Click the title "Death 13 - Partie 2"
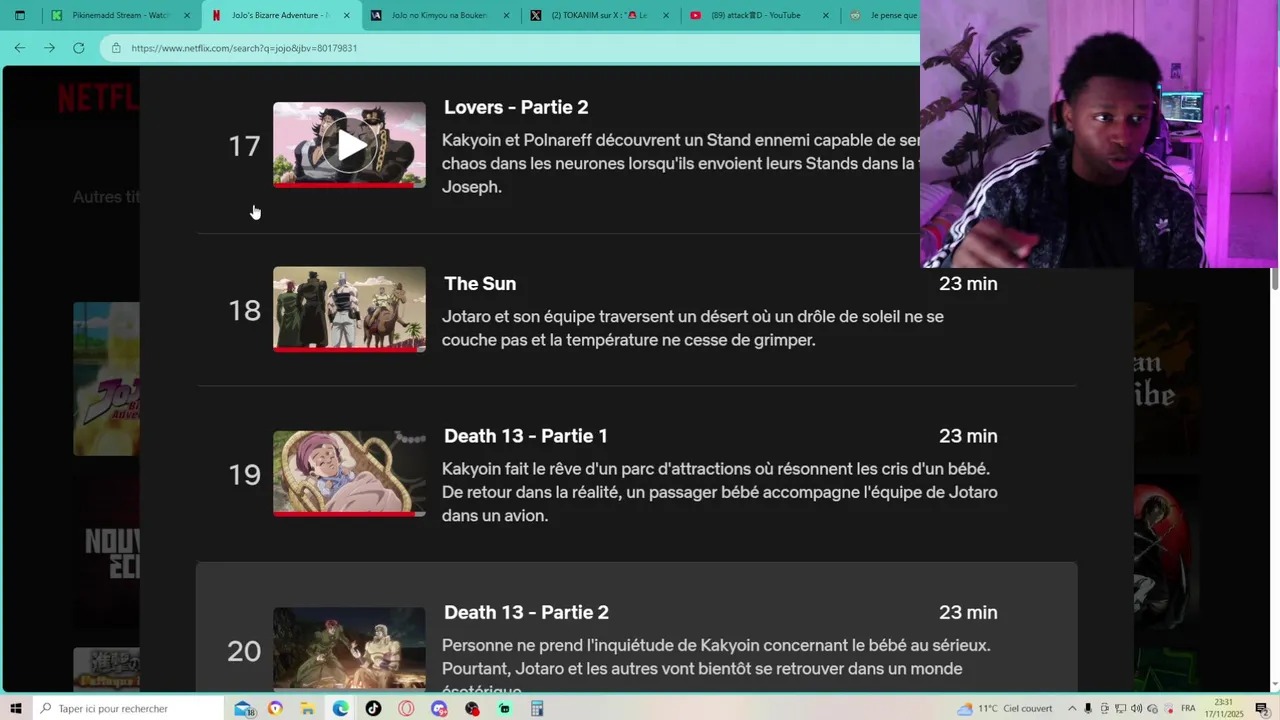Screen dimensions: 1280x720 click(526, 612)
